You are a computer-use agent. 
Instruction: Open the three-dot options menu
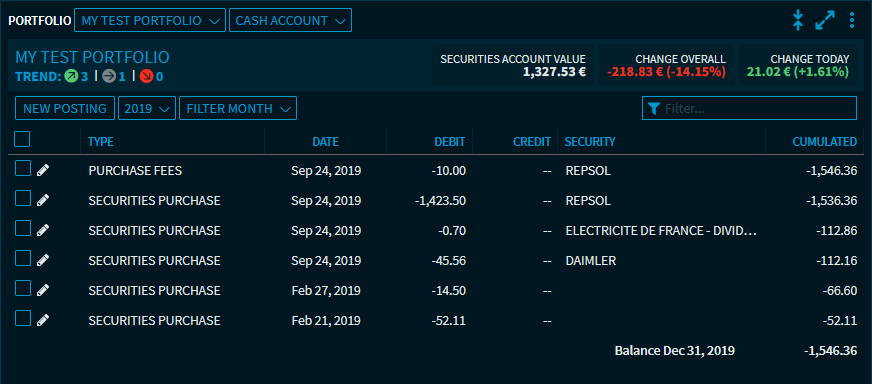point(852,21)
